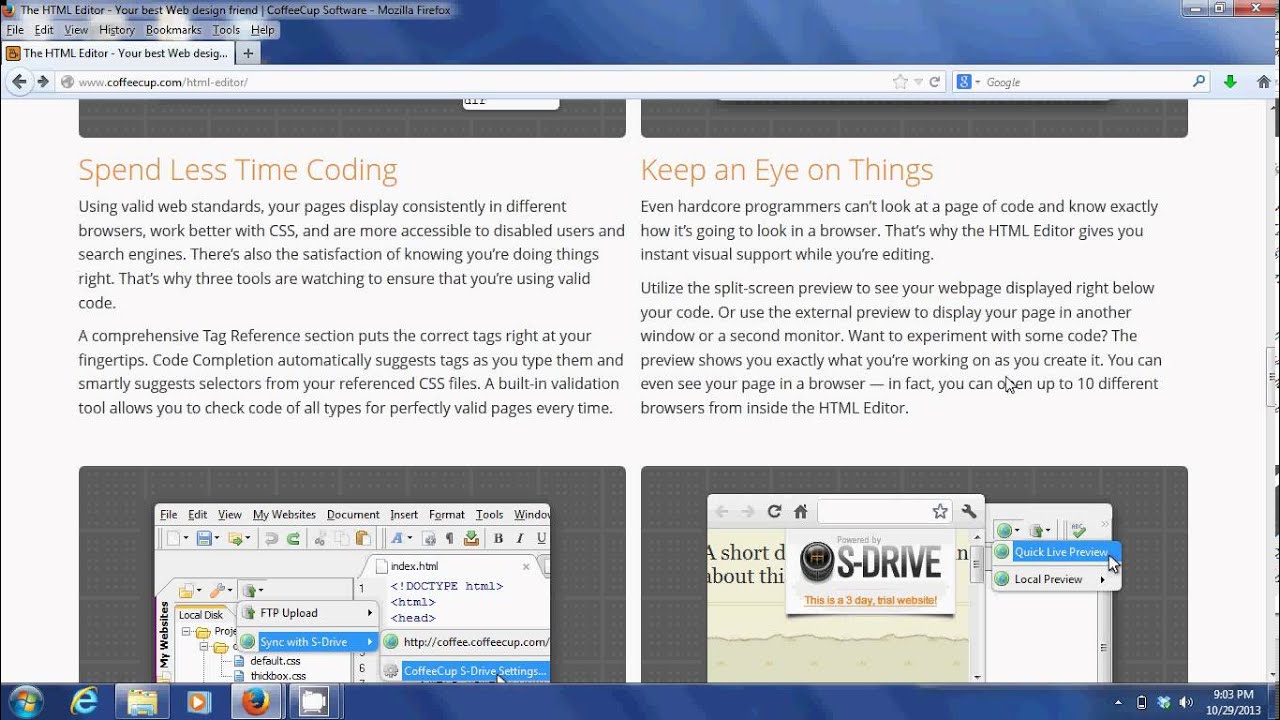Click the Keep an Eye on Things heading
Viewport: 1280px width, 720px height.
[x=787, y=170]
